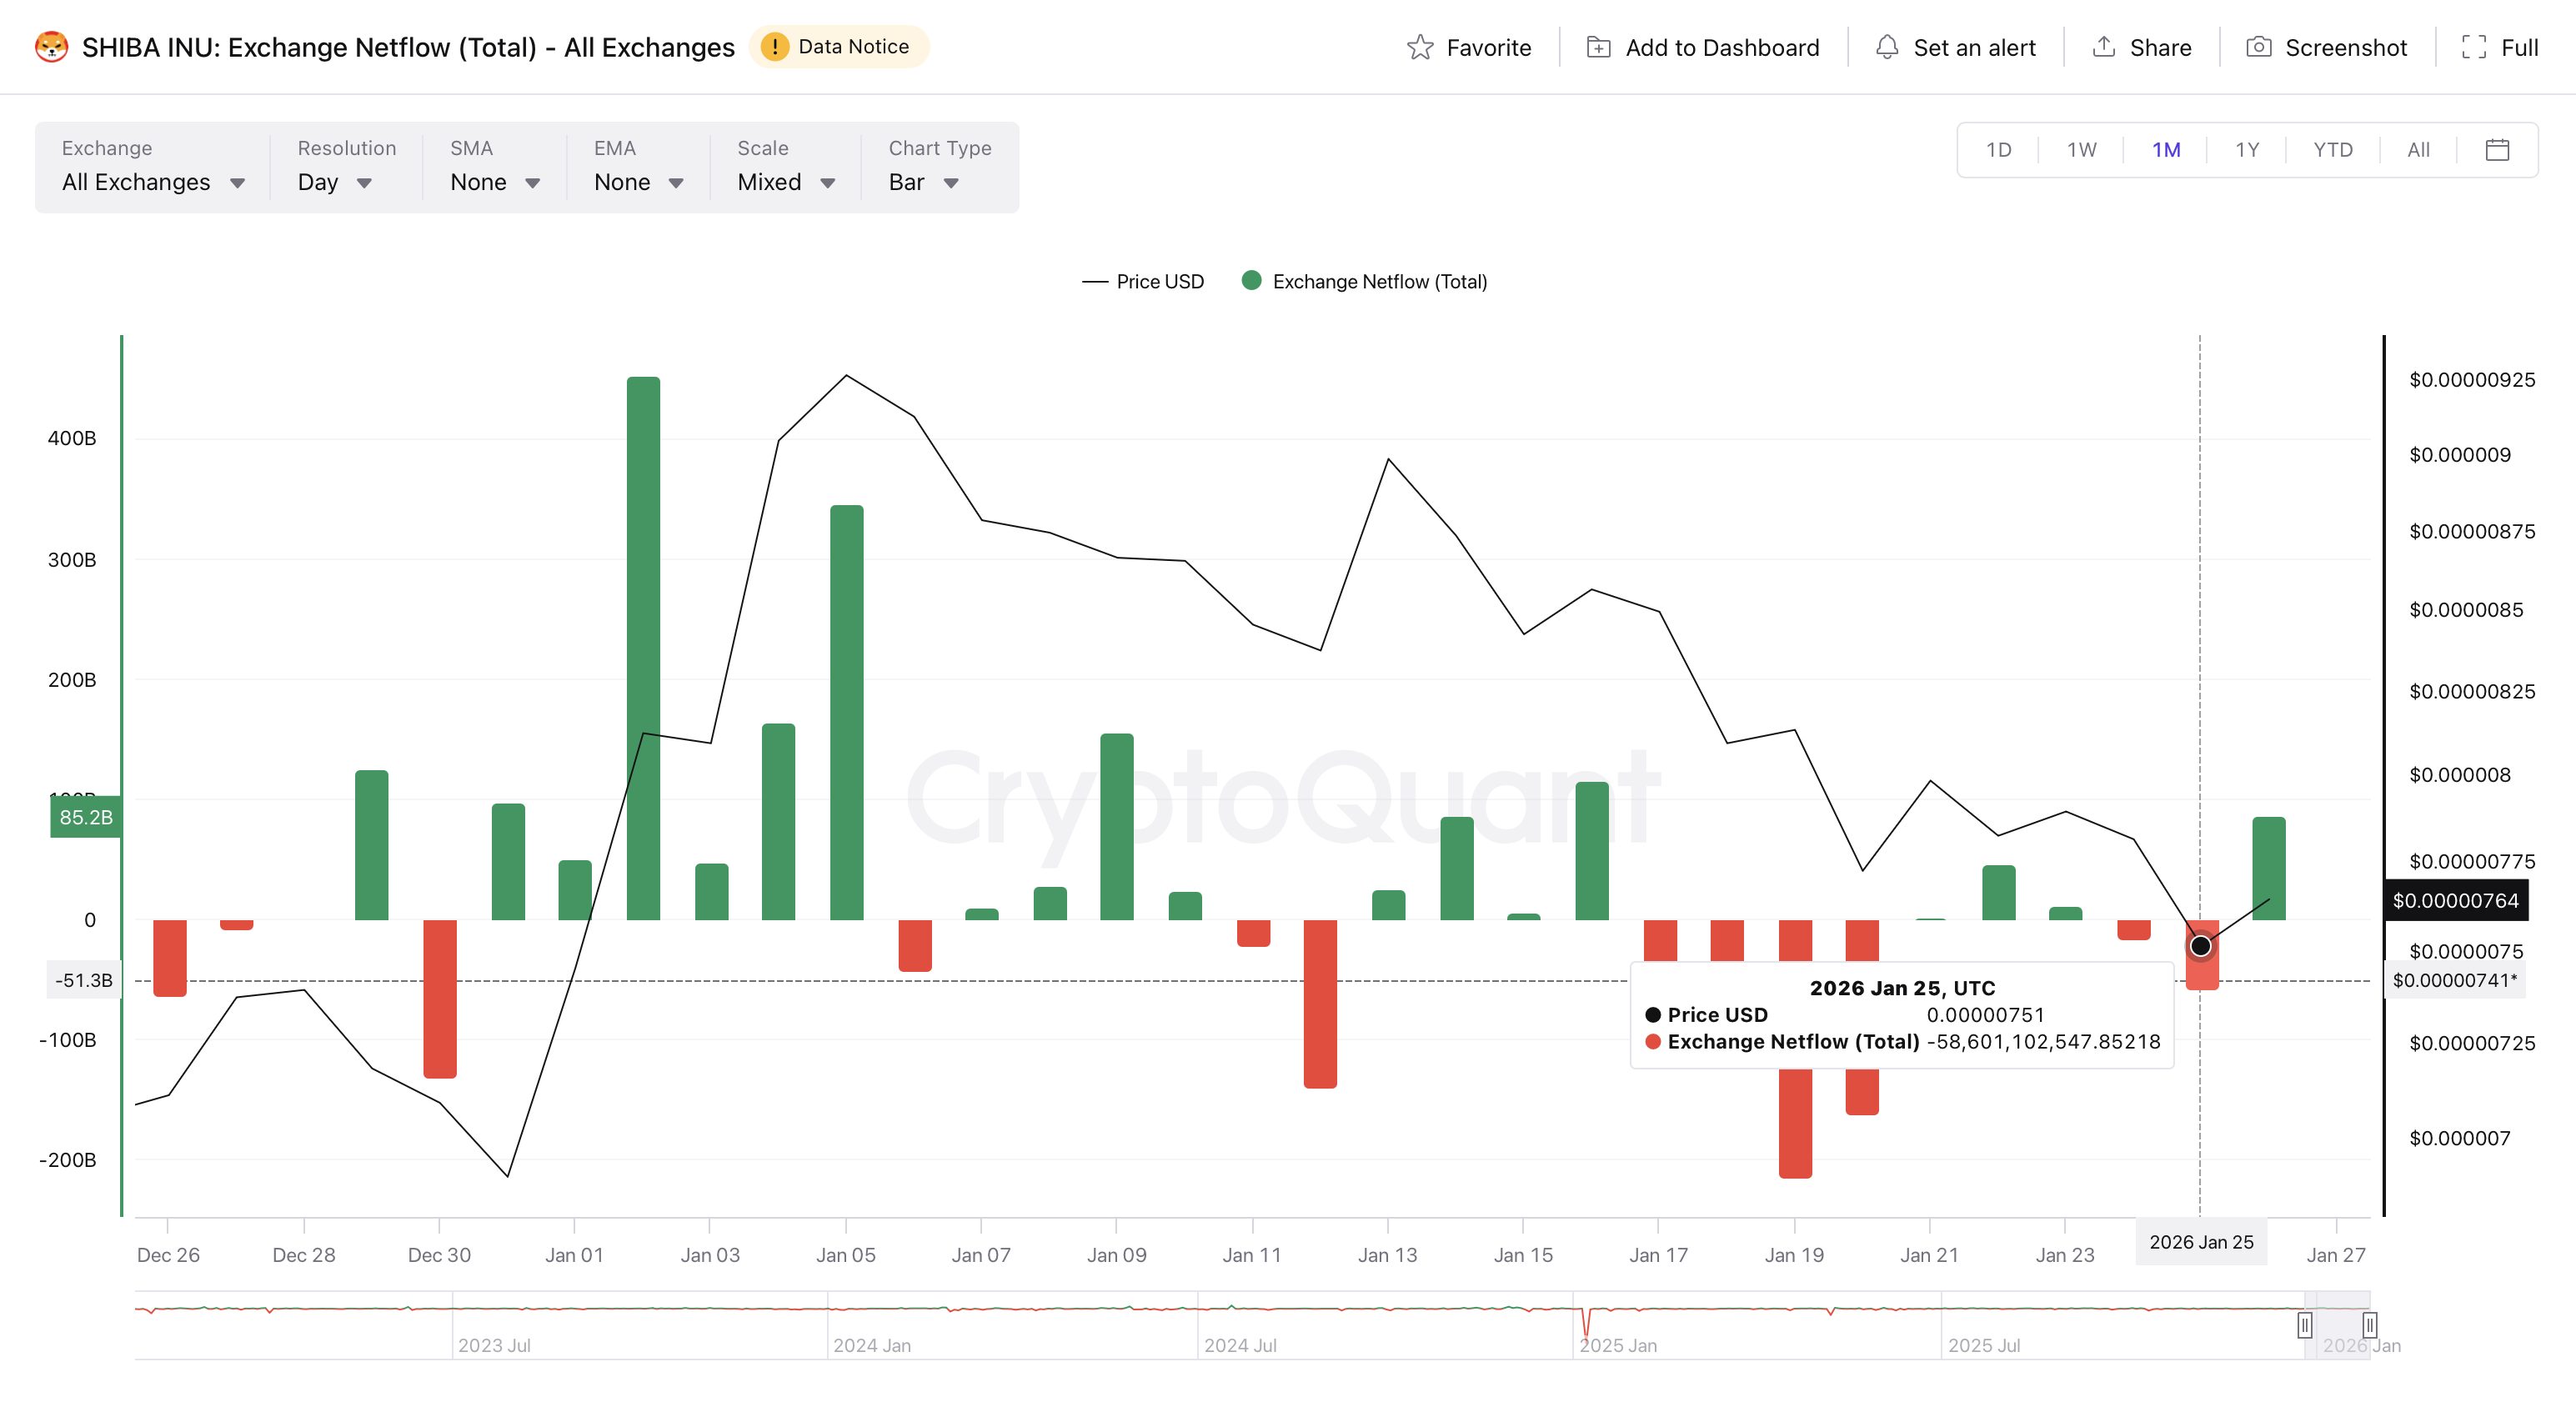This screenshot has height=1412, width=2576.
Task: Click the Set an alert bell icon
Action: point(1887,47)
